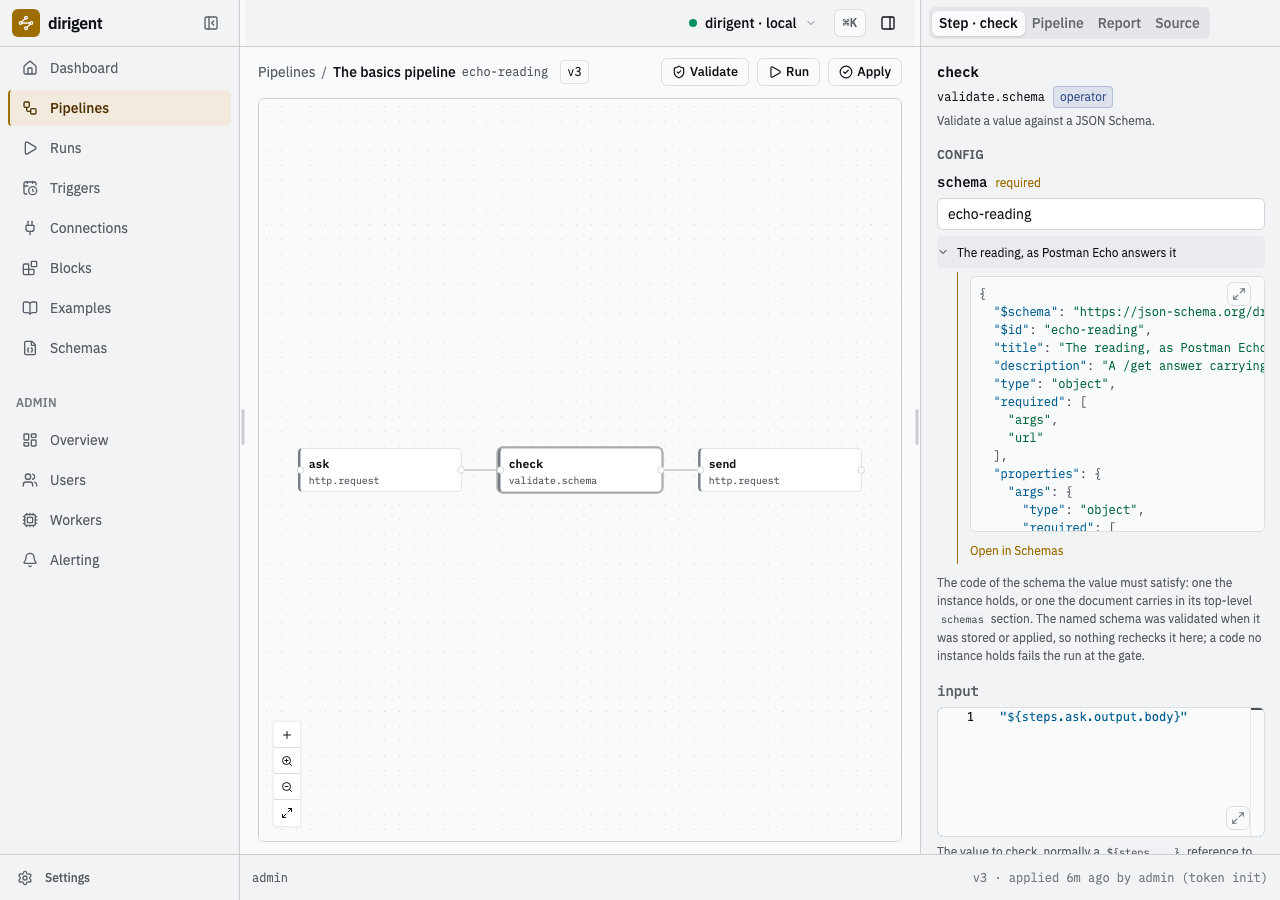The height and width of the screenshot is (900, 1280).
Task: Click the schema input field echo-reading
Action: 1101,214
